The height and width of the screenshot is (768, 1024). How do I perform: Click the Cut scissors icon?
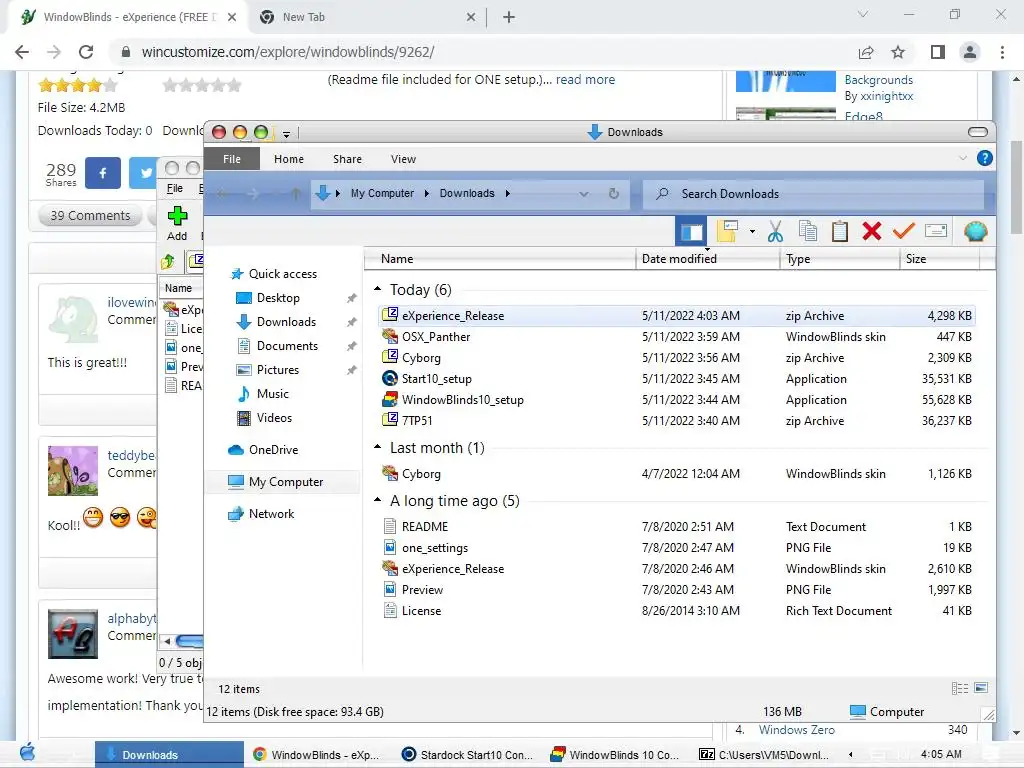(775, 231)
